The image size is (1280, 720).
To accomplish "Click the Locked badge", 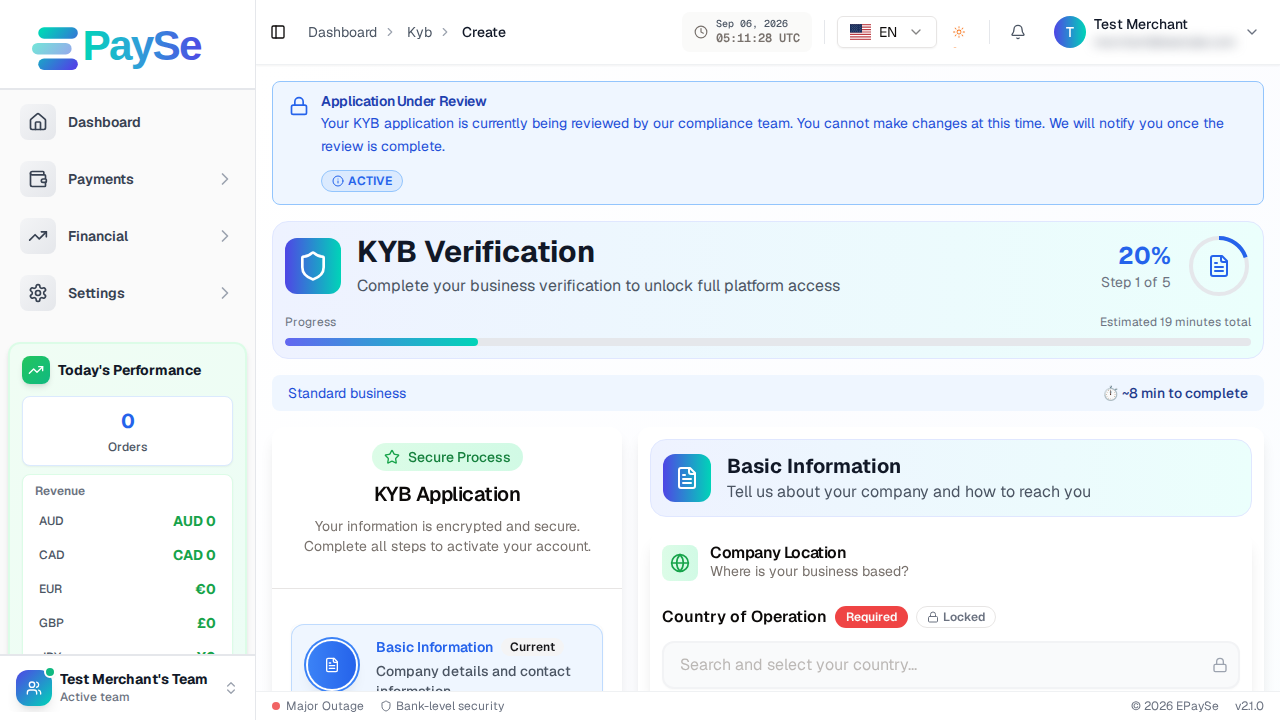I will pyautogui.click(x=956, y=617).
